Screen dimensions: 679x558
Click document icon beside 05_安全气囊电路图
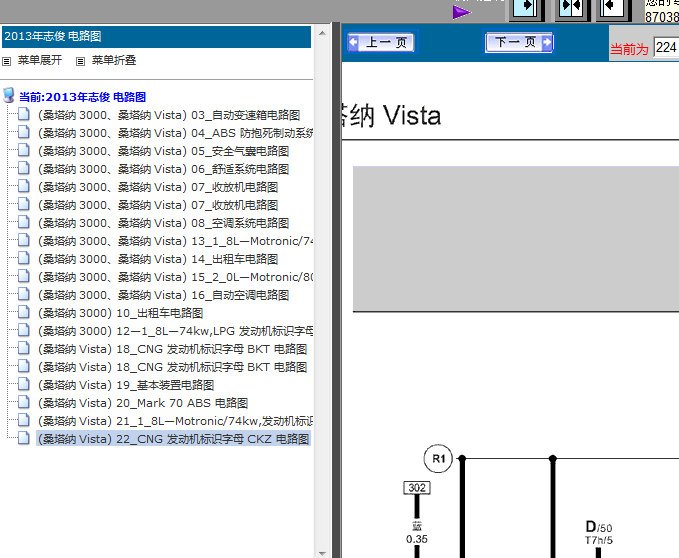[24, 150]
